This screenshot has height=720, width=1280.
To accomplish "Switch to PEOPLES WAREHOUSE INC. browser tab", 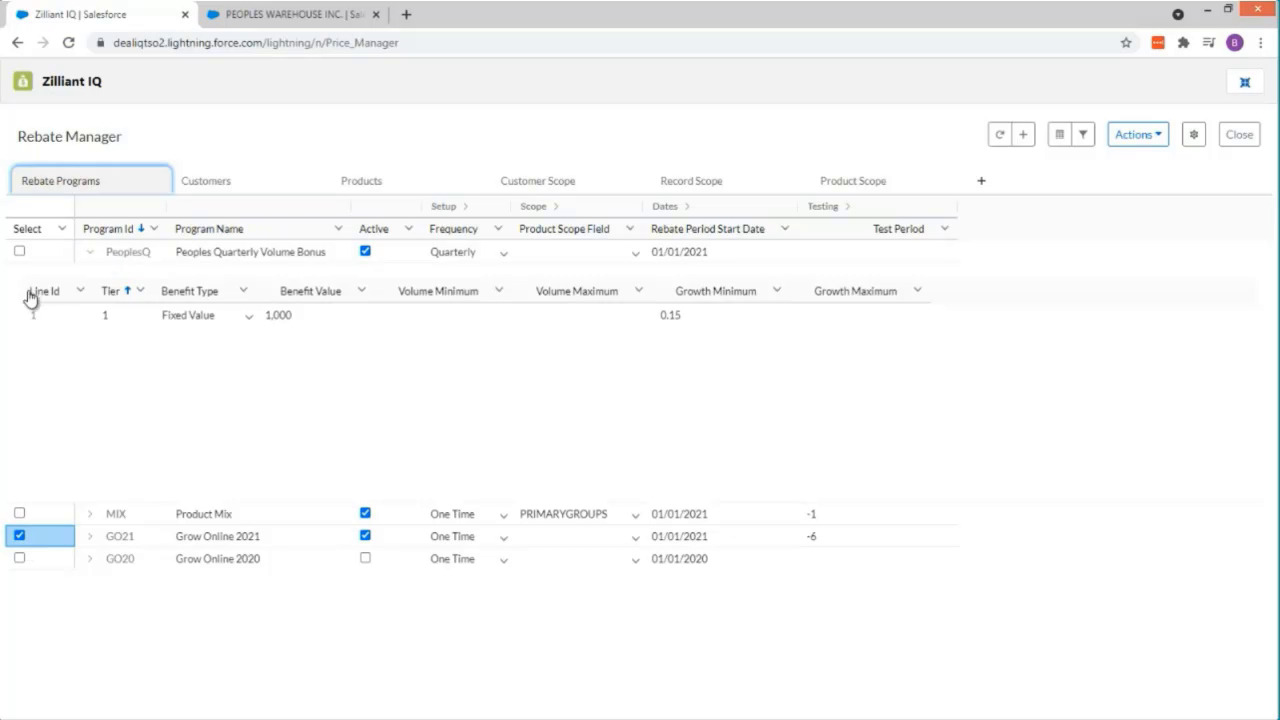I will [x=294, y=15].
